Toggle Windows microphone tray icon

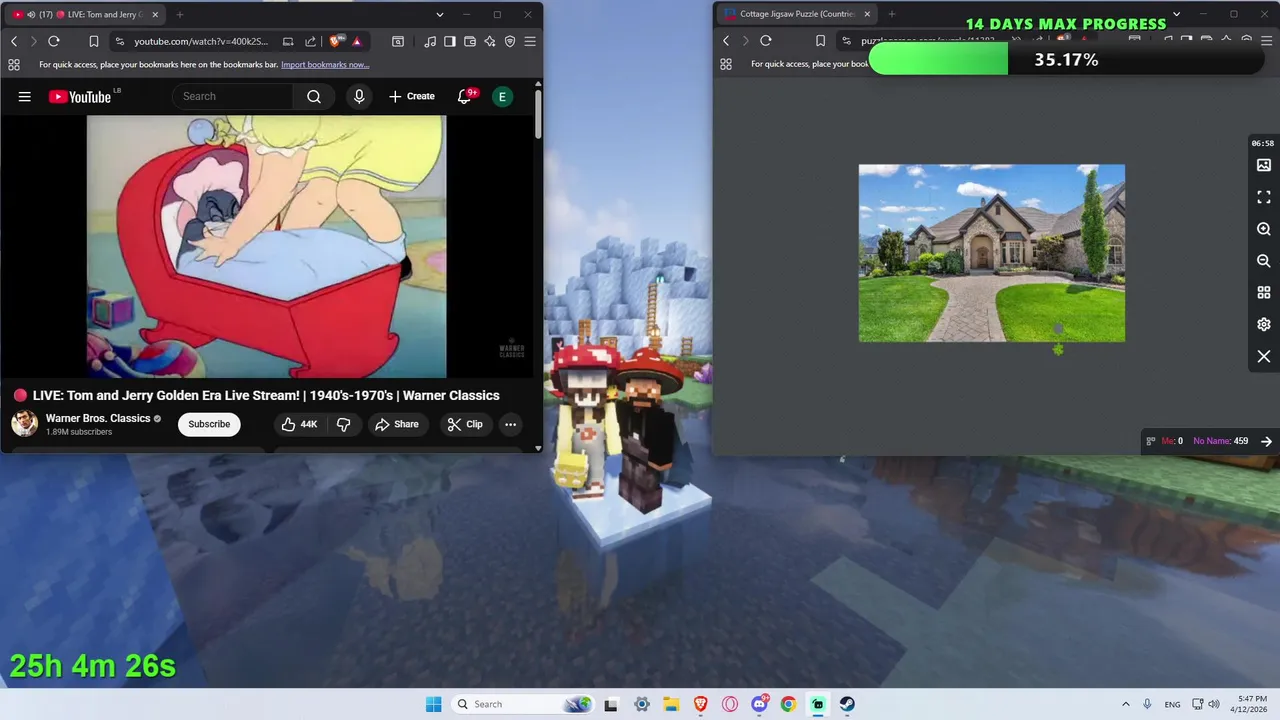coord(1147,704)
